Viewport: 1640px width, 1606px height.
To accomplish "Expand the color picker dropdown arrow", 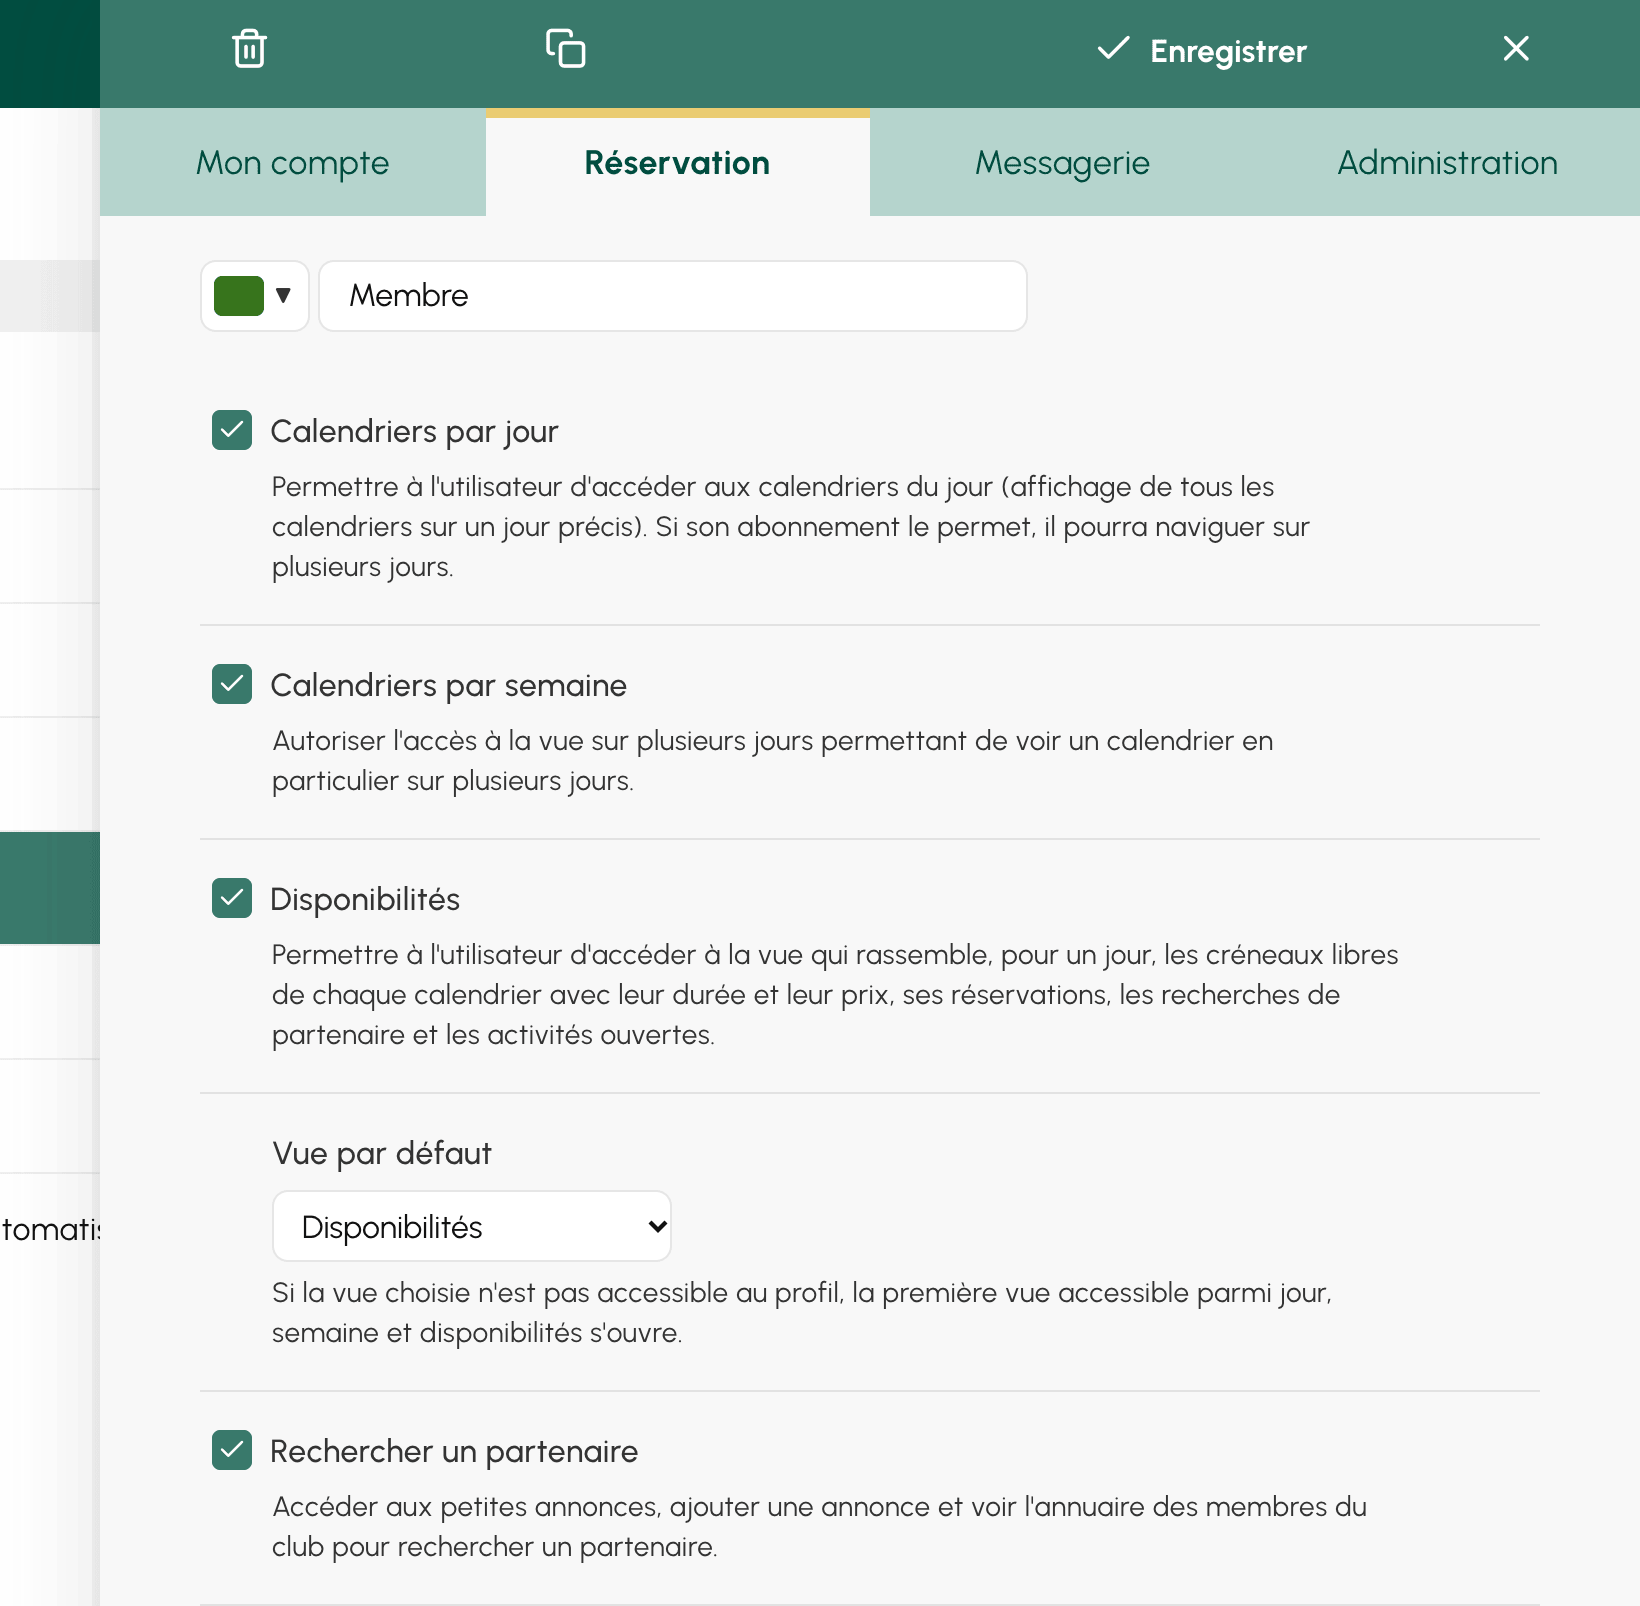I will click(283, 296).
